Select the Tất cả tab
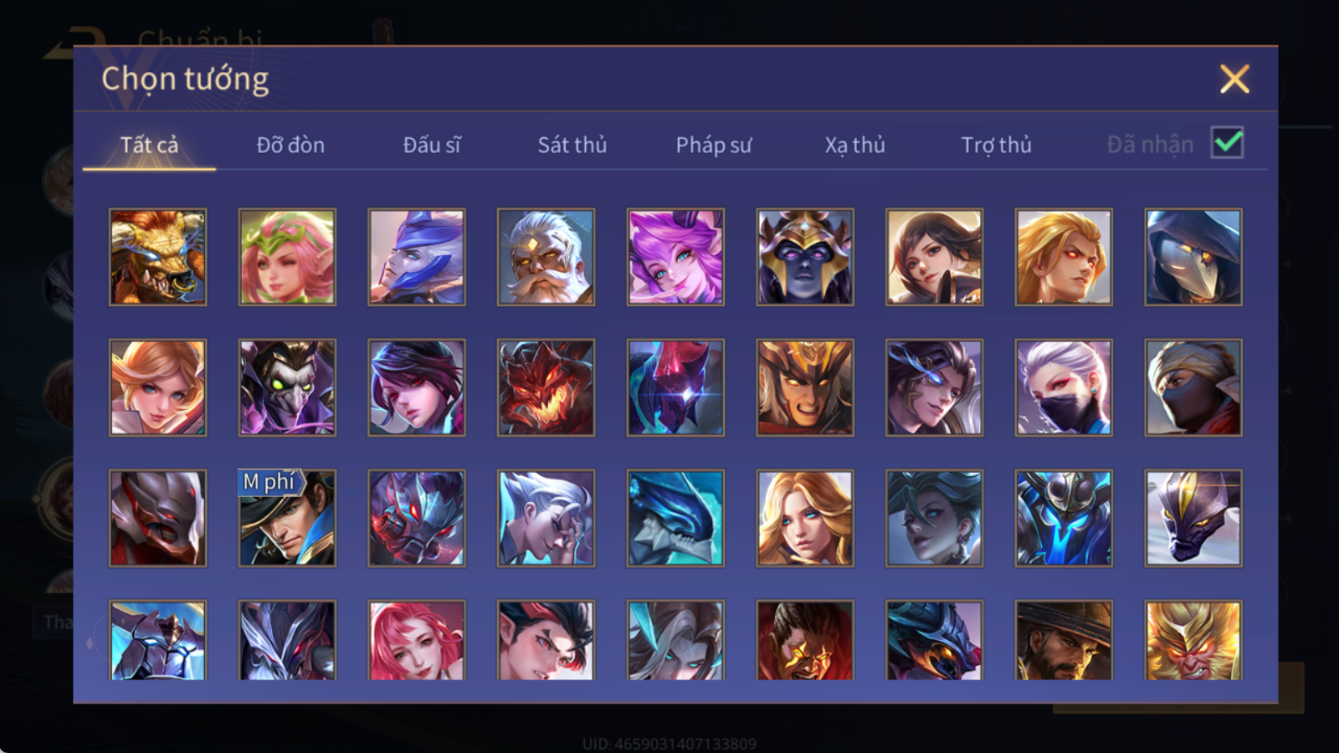Screen dimensions: 1339x753 point(149,145)
